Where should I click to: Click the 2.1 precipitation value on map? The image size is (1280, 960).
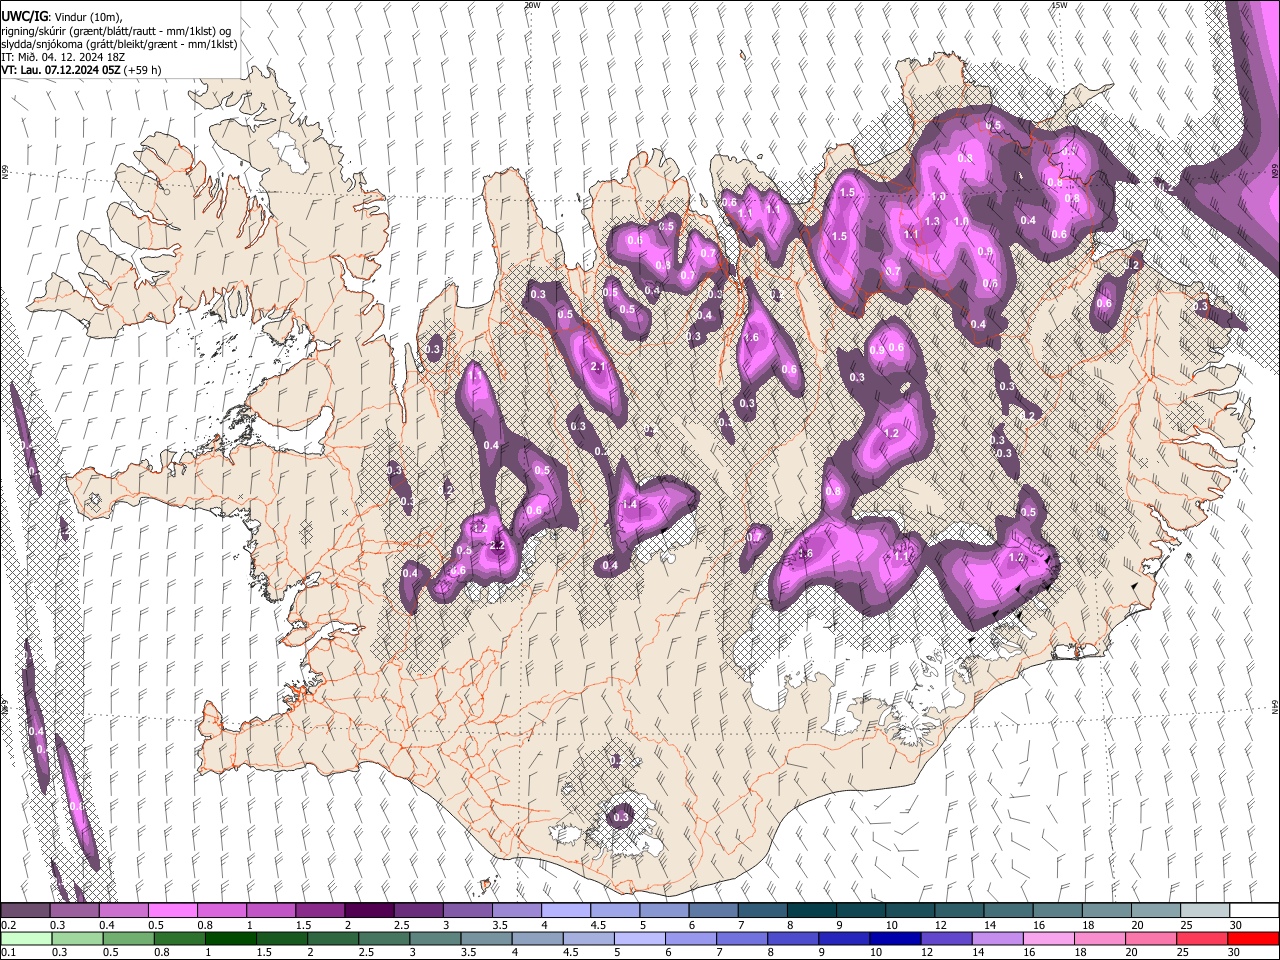598,367
